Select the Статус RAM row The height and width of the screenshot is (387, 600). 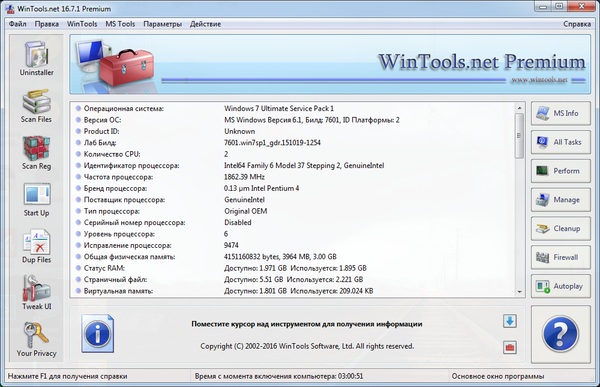pyautogui.click(x=293, y=268)
